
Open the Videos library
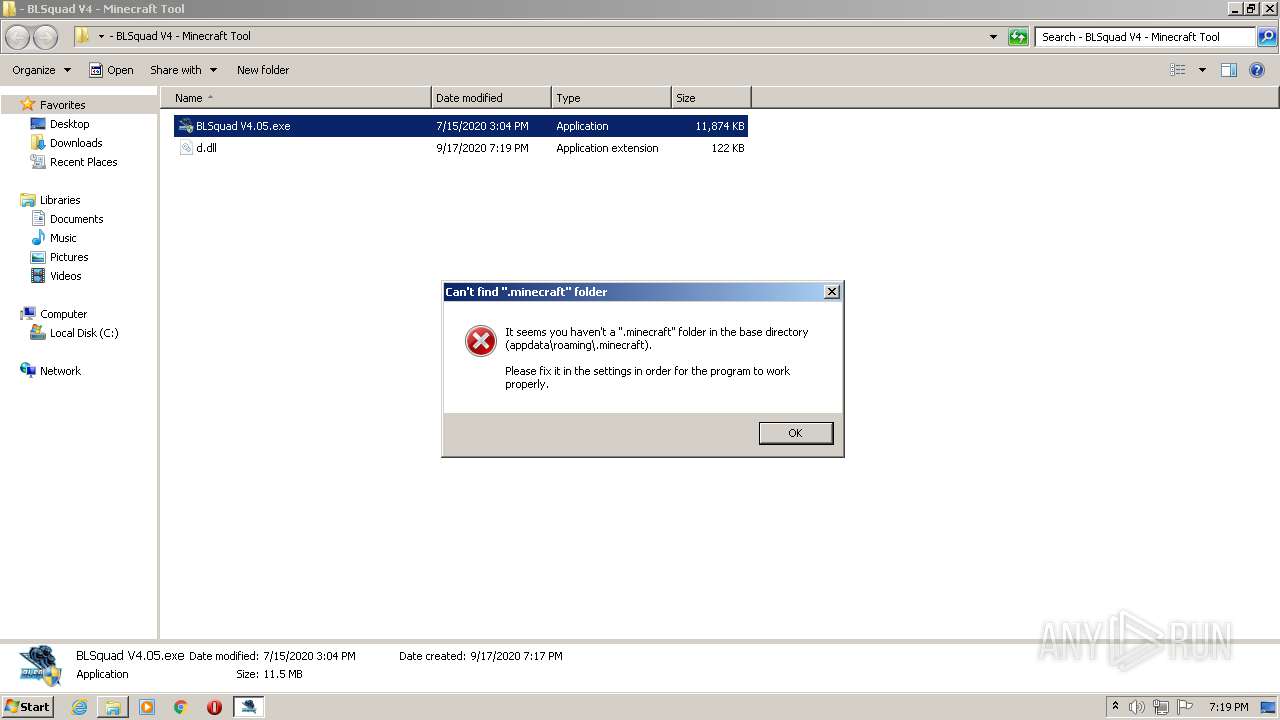coord(66,276)
